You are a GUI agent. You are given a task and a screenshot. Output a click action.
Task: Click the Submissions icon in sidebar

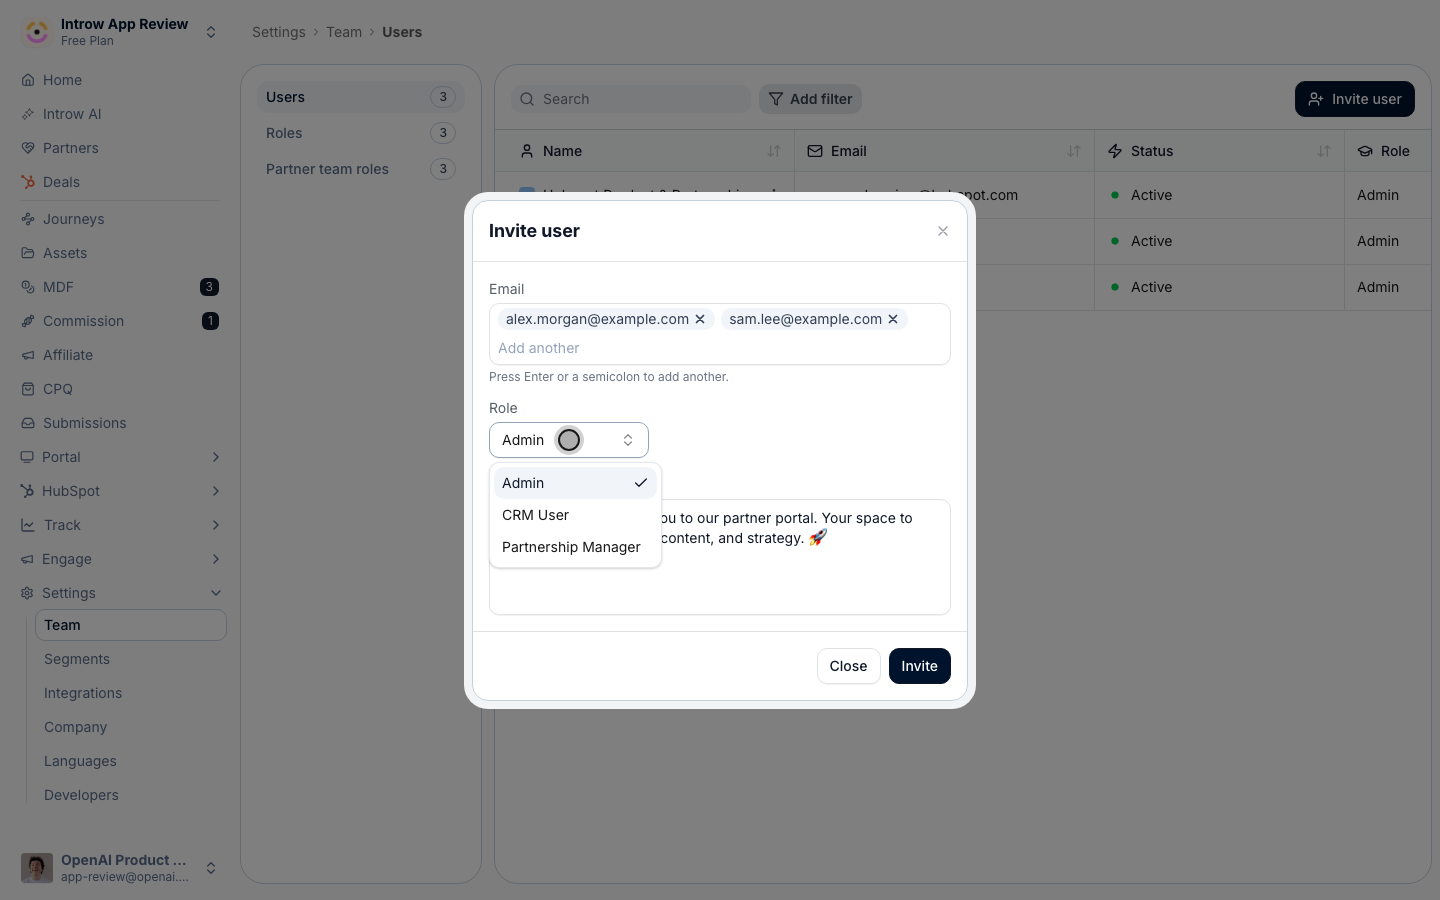(x=28, y=423)
